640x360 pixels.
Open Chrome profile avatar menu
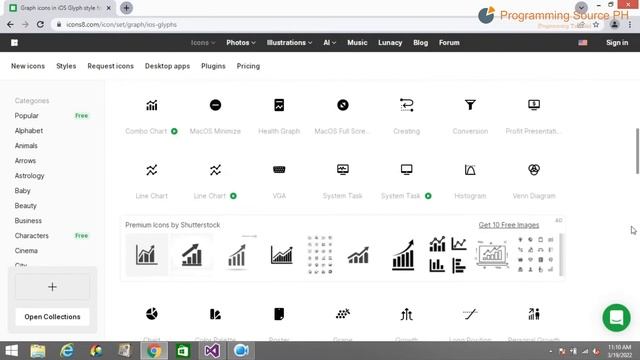point(614,24)
